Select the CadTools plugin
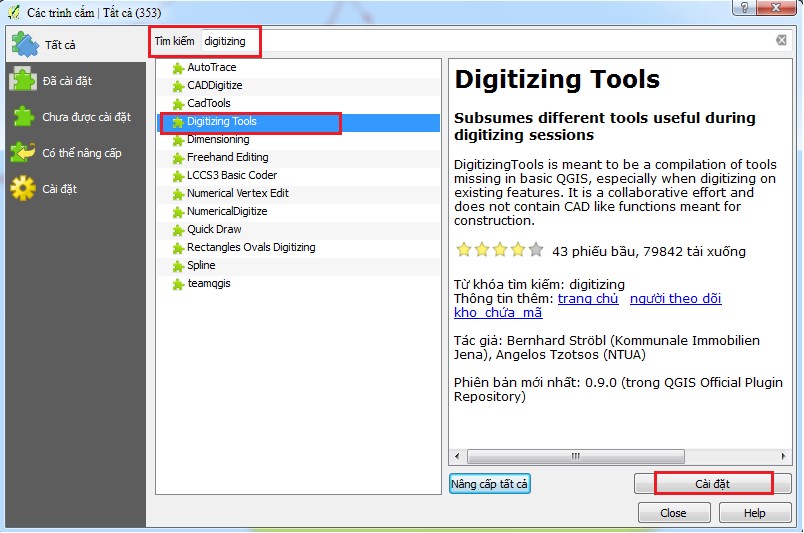Screen dimensions: 804x533 coord(298,103)
